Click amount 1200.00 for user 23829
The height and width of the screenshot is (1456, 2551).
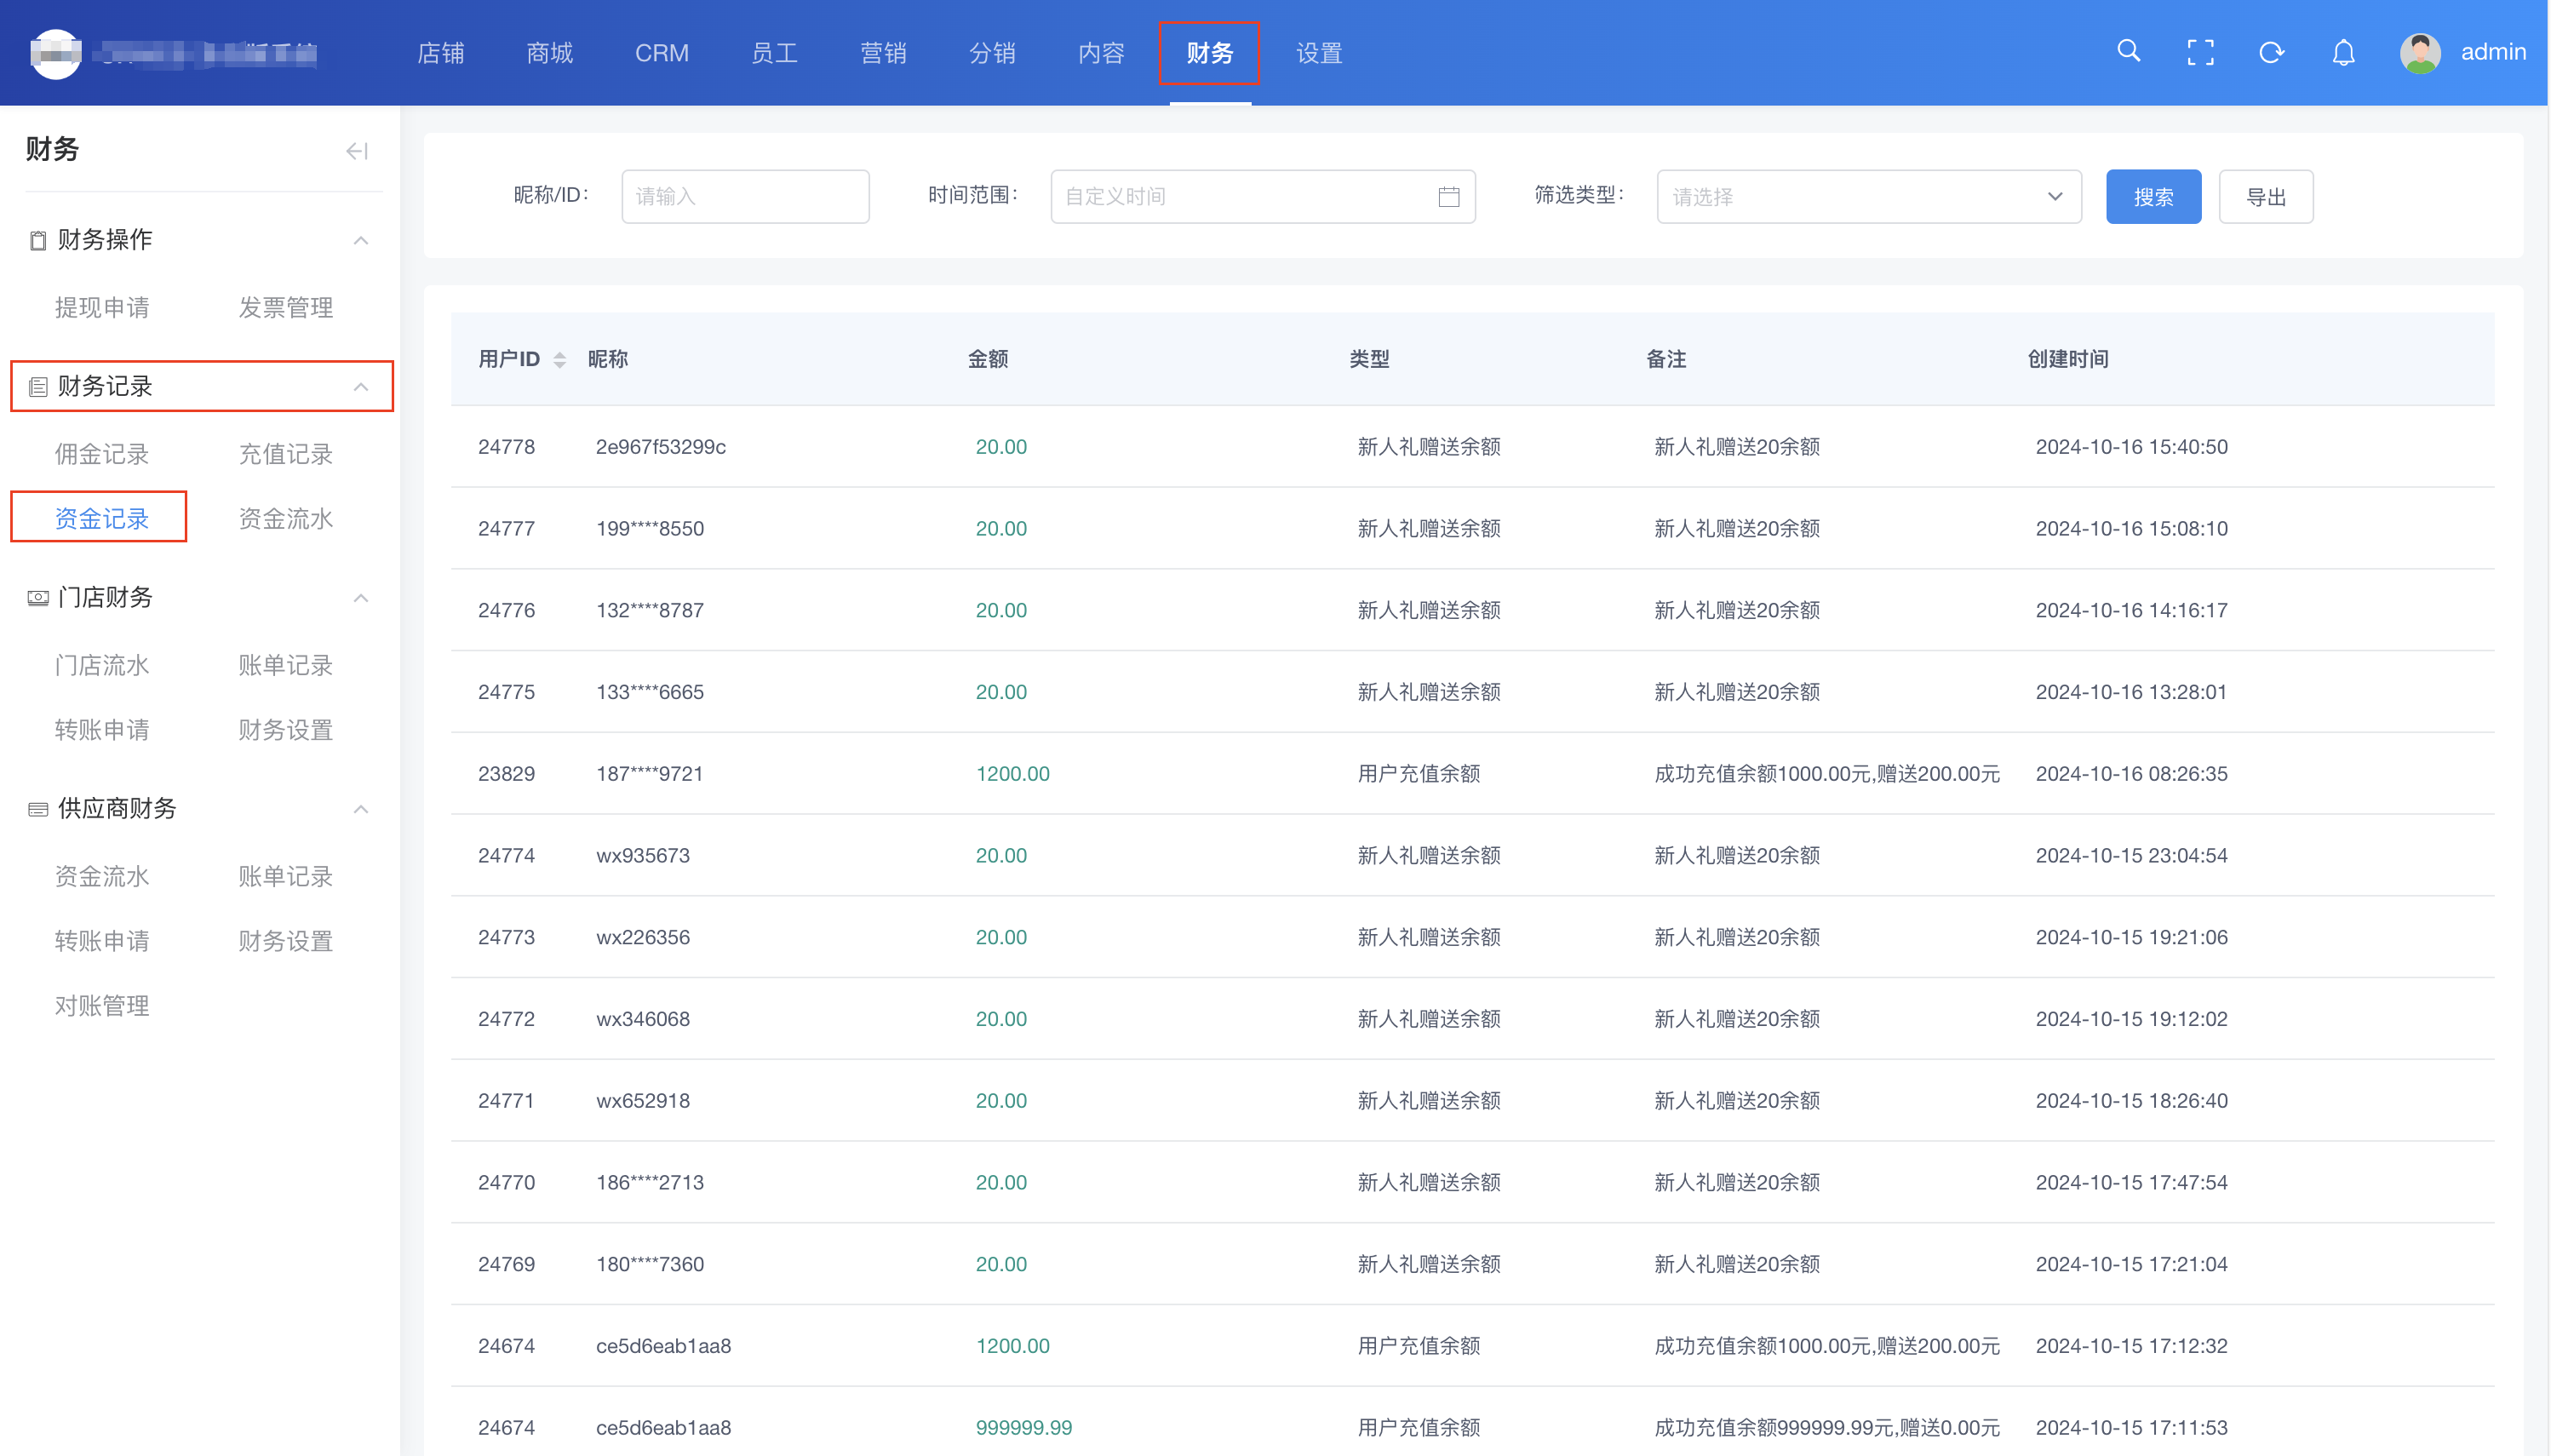coord(1012,774)
